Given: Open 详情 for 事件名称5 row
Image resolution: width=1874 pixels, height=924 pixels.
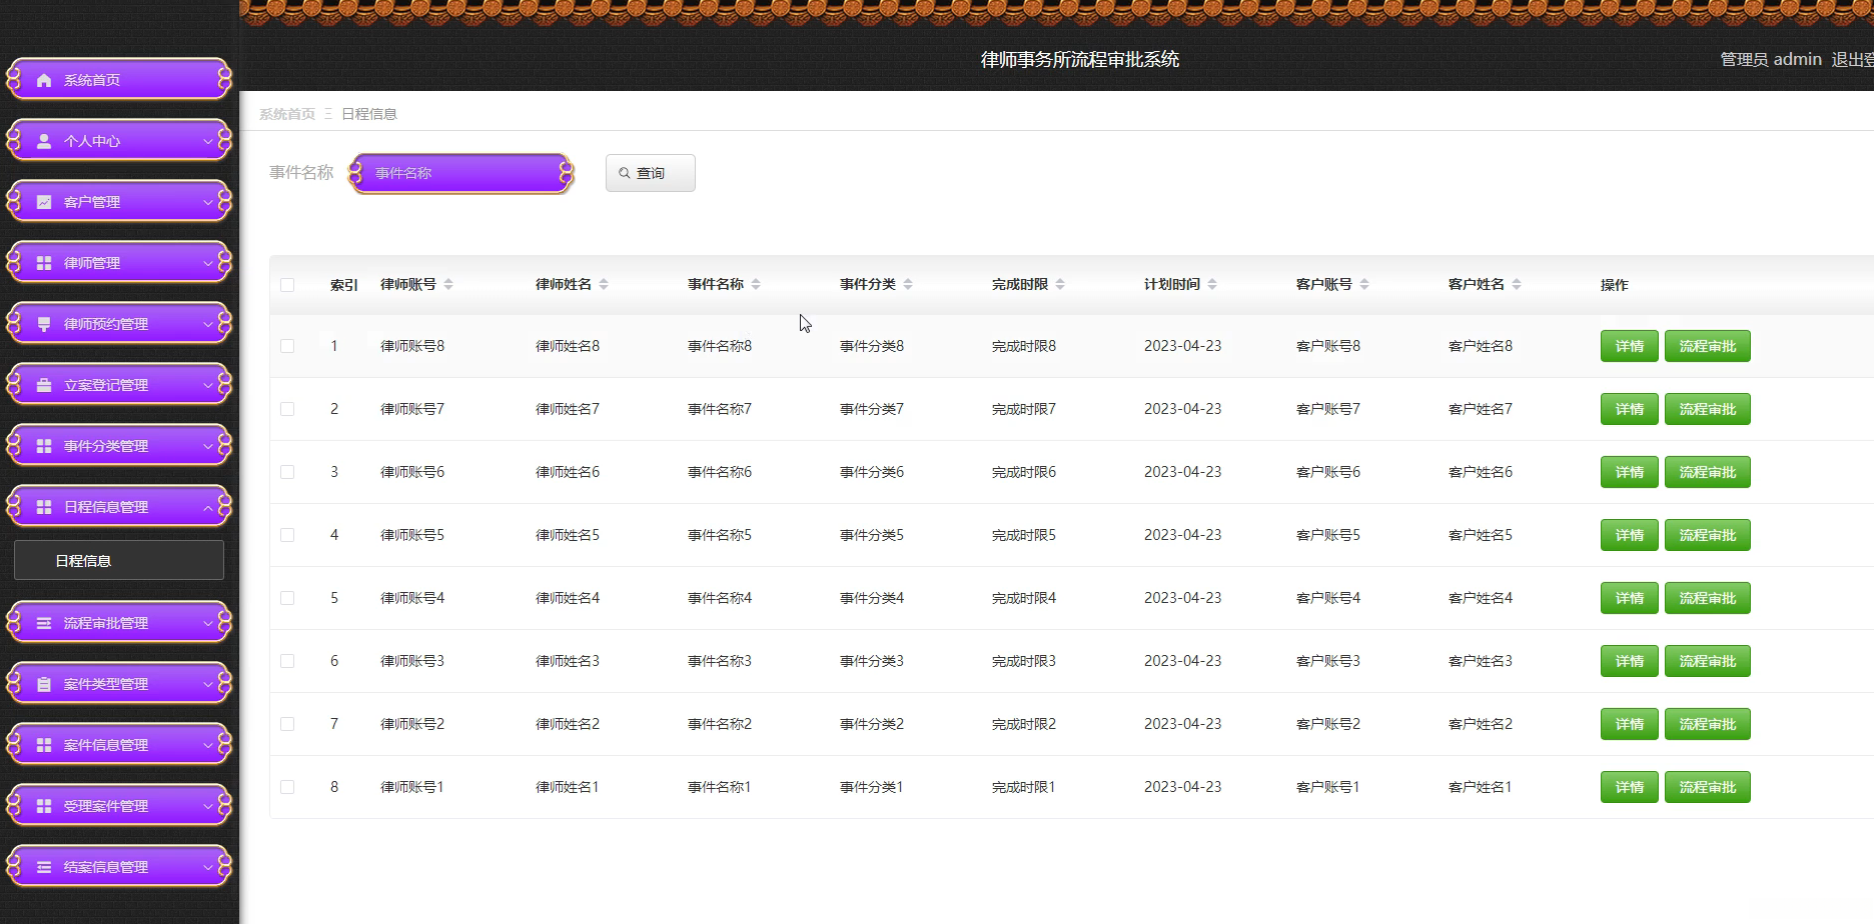Looking at the screenshot, I should coord(1629,535).
